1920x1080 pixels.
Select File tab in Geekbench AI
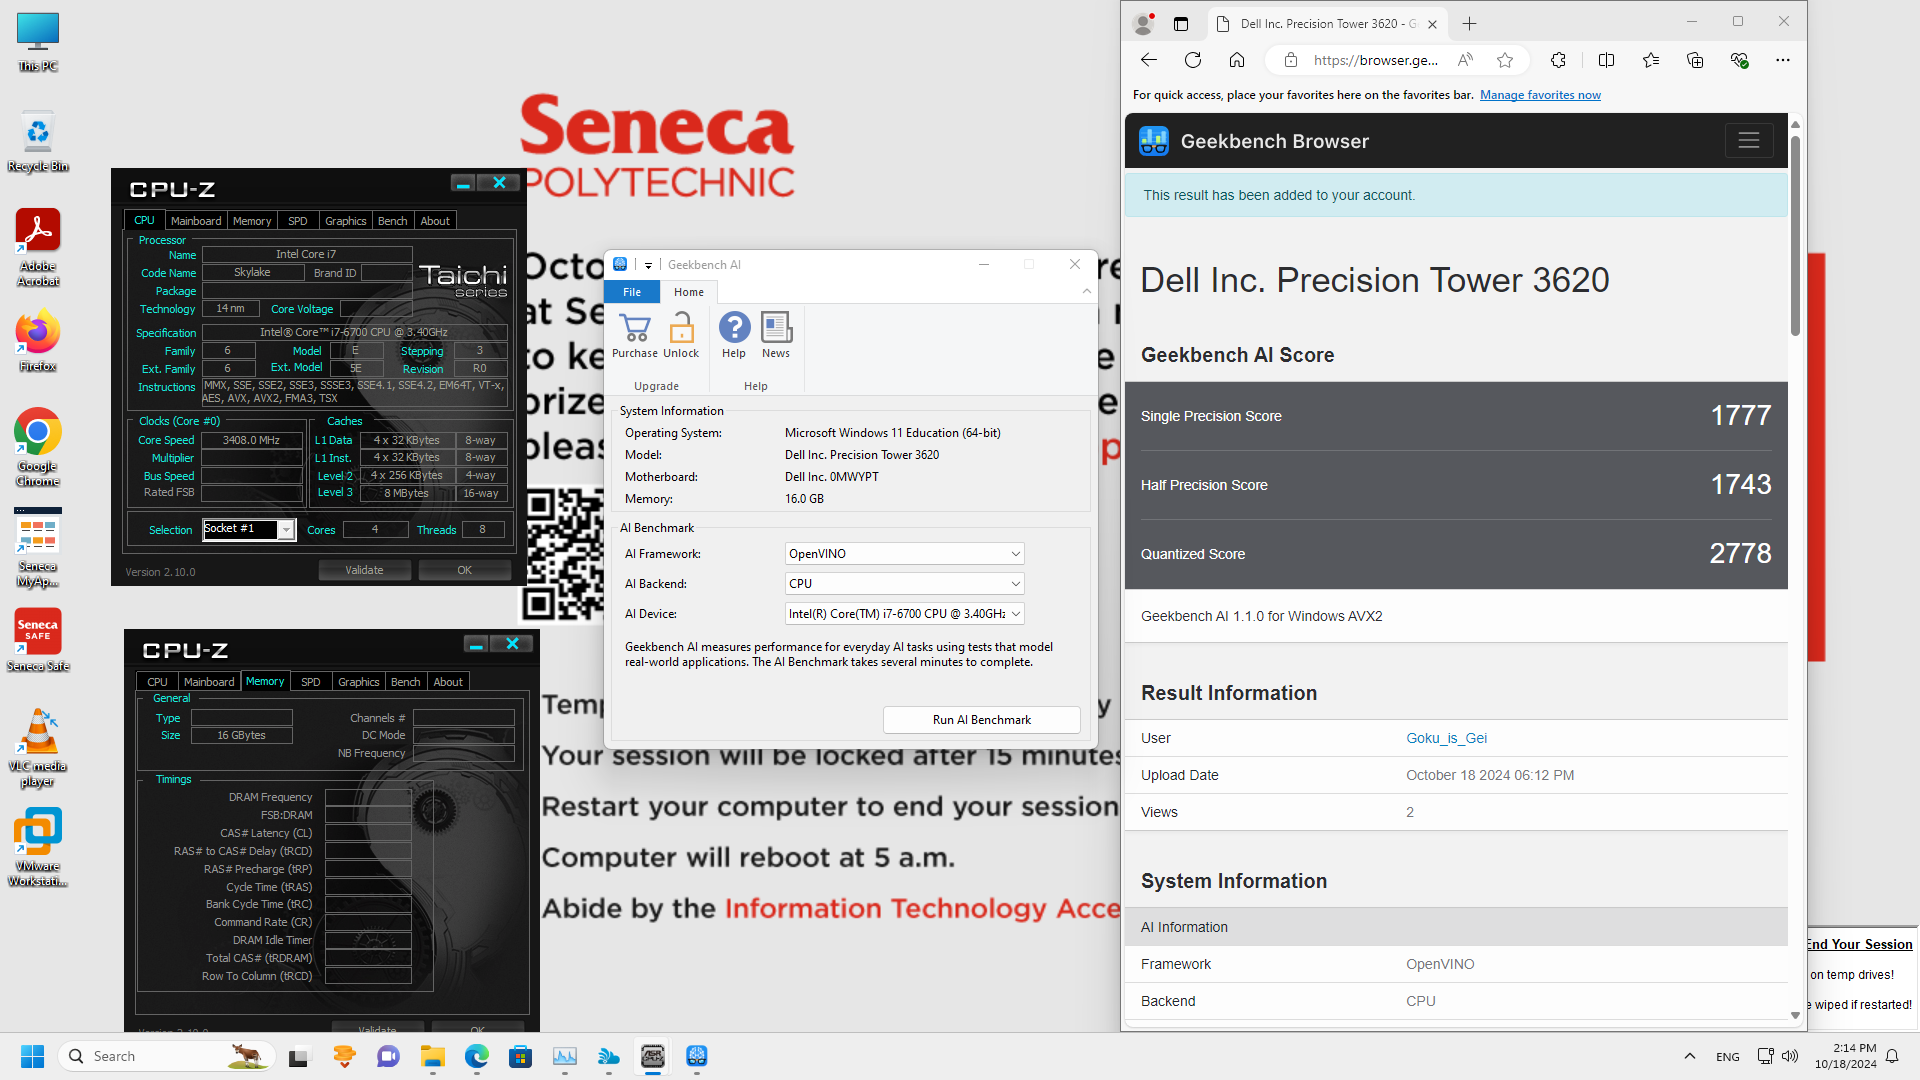click(632, 292)
